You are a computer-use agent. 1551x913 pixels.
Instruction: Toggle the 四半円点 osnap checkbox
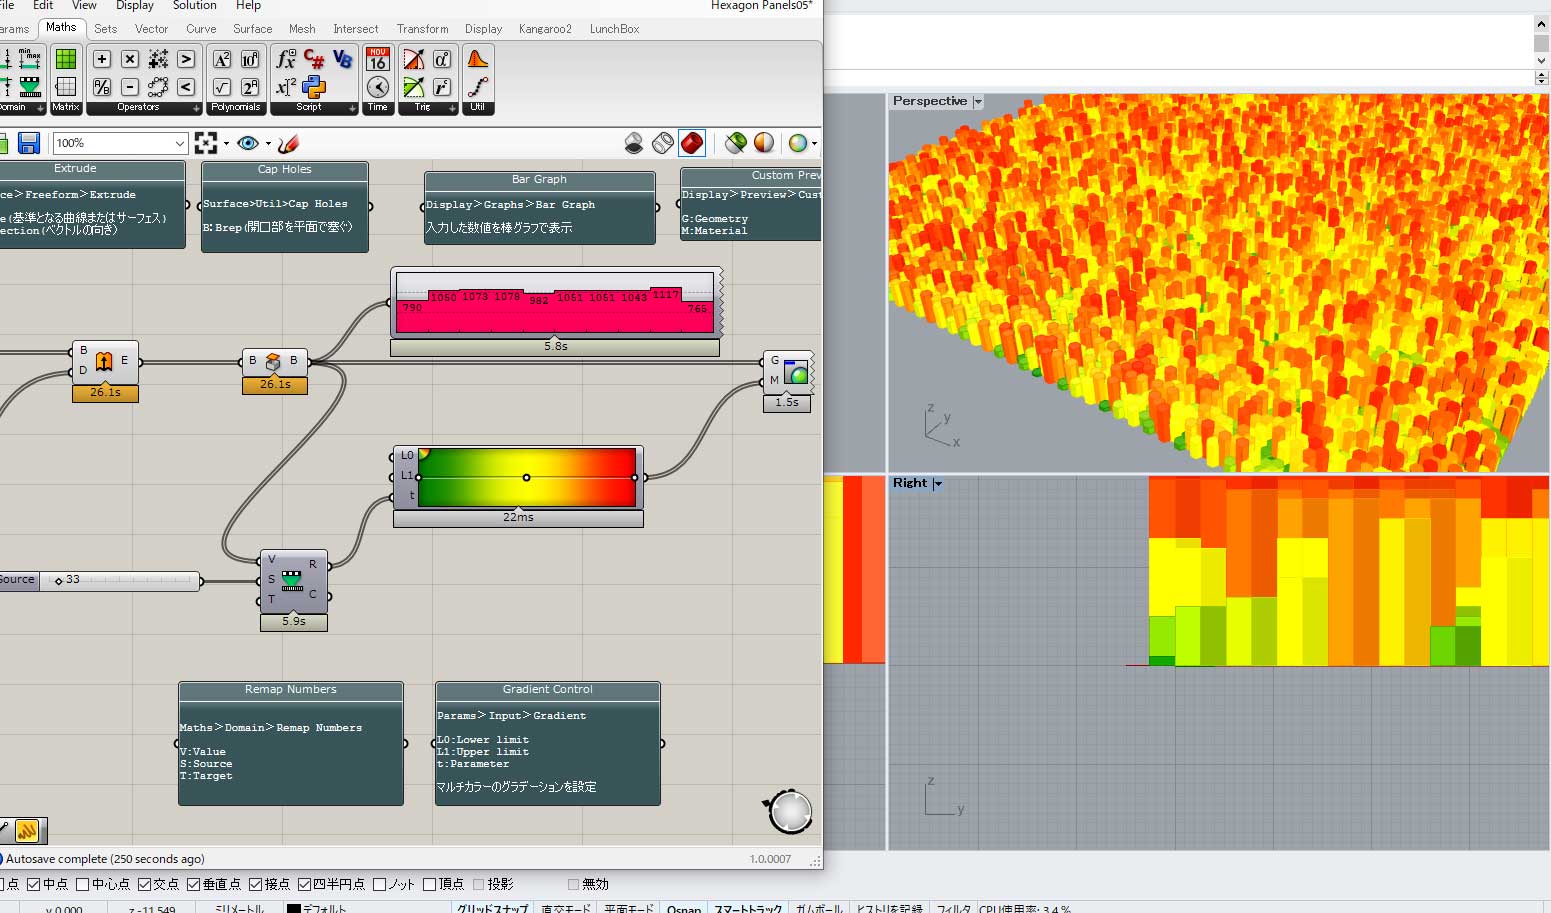tap(304, 884)
